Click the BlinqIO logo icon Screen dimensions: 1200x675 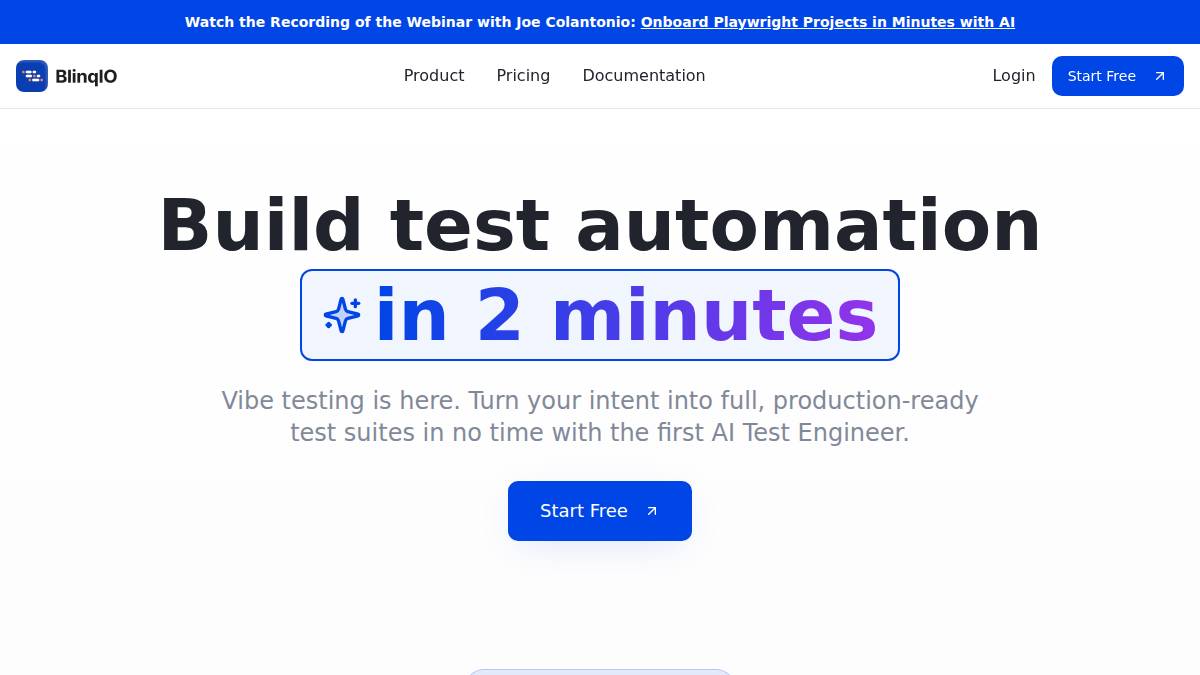click(32, 76)
